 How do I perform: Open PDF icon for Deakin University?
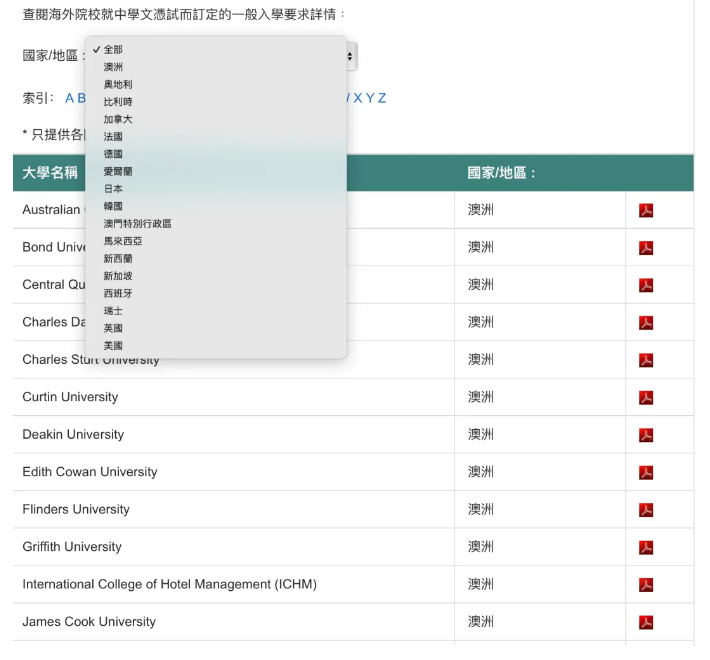tap(646, 435)
